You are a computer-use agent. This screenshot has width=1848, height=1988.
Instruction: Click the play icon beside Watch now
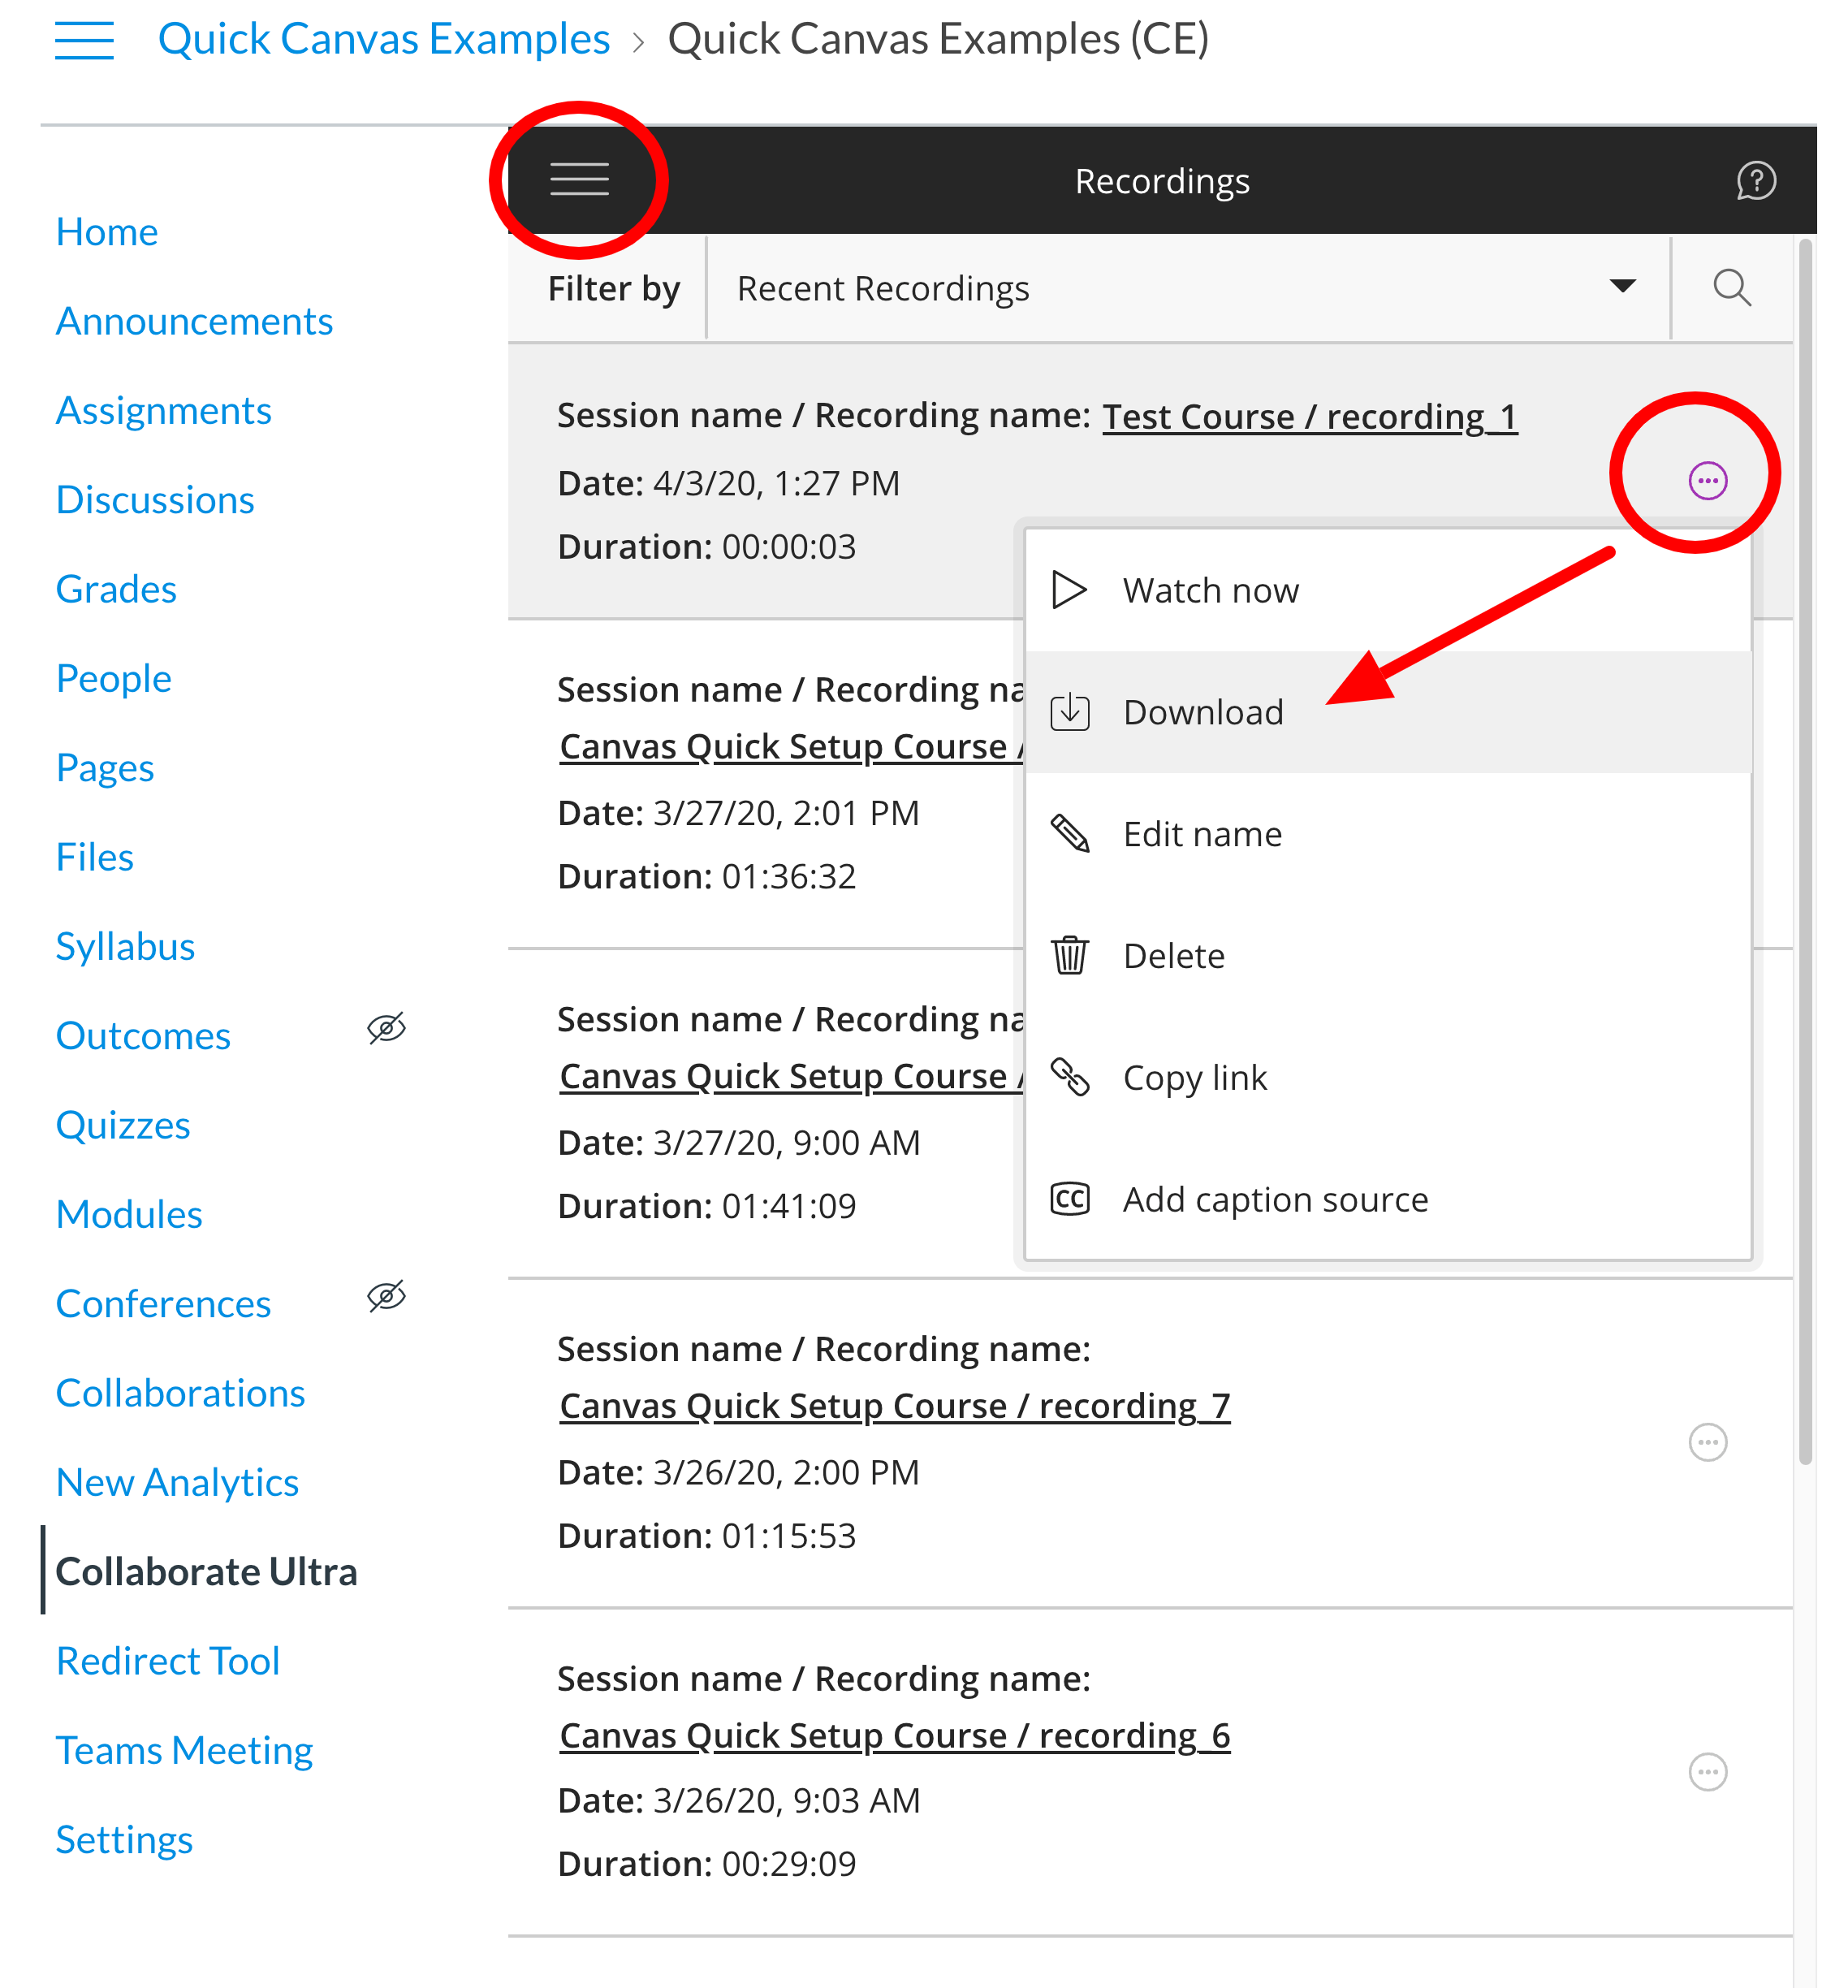click(x=1069, y=590)
